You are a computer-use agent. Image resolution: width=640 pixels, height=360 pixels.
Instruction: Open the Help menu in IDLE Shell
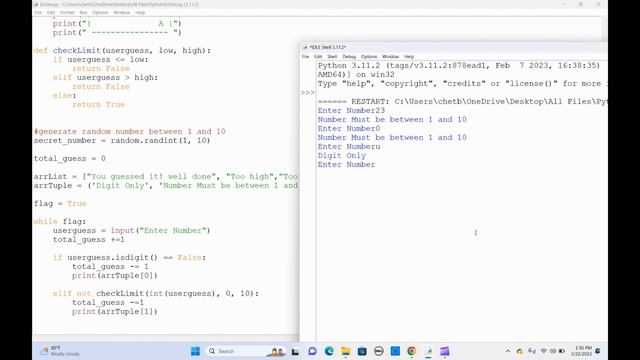coord(409,57)
